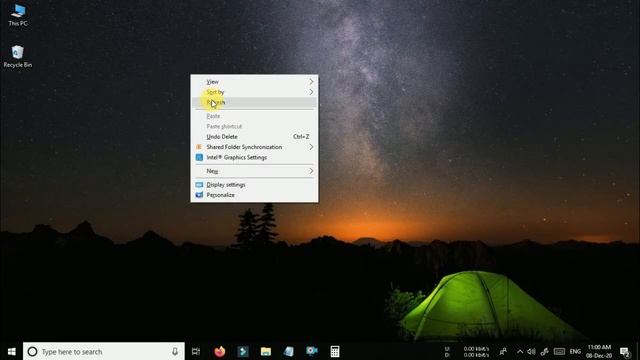Select Refresh in the context menu

pyautogui.click(x=254, y=102)
